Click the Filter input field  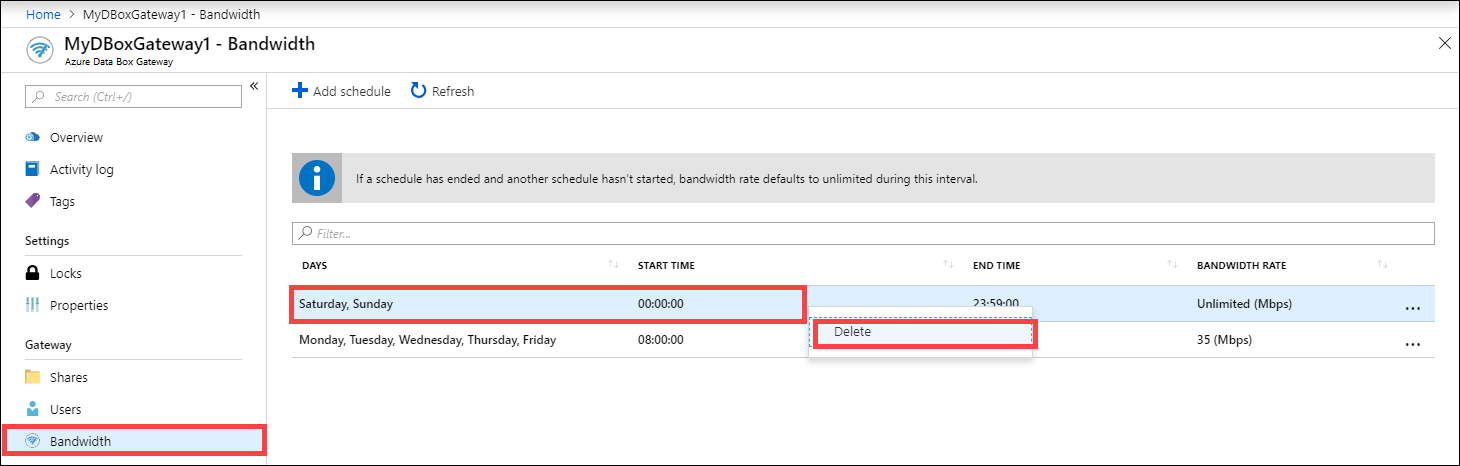click(863, 233)
